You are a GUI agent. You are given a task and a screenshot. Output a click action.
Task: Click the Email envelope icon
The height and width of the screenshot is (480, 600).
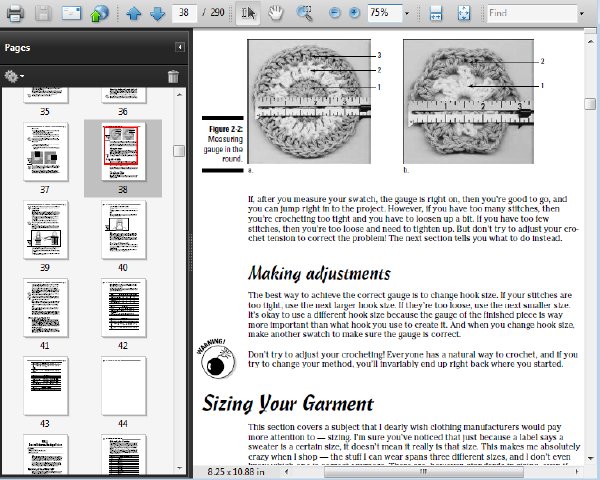point(72,13)
